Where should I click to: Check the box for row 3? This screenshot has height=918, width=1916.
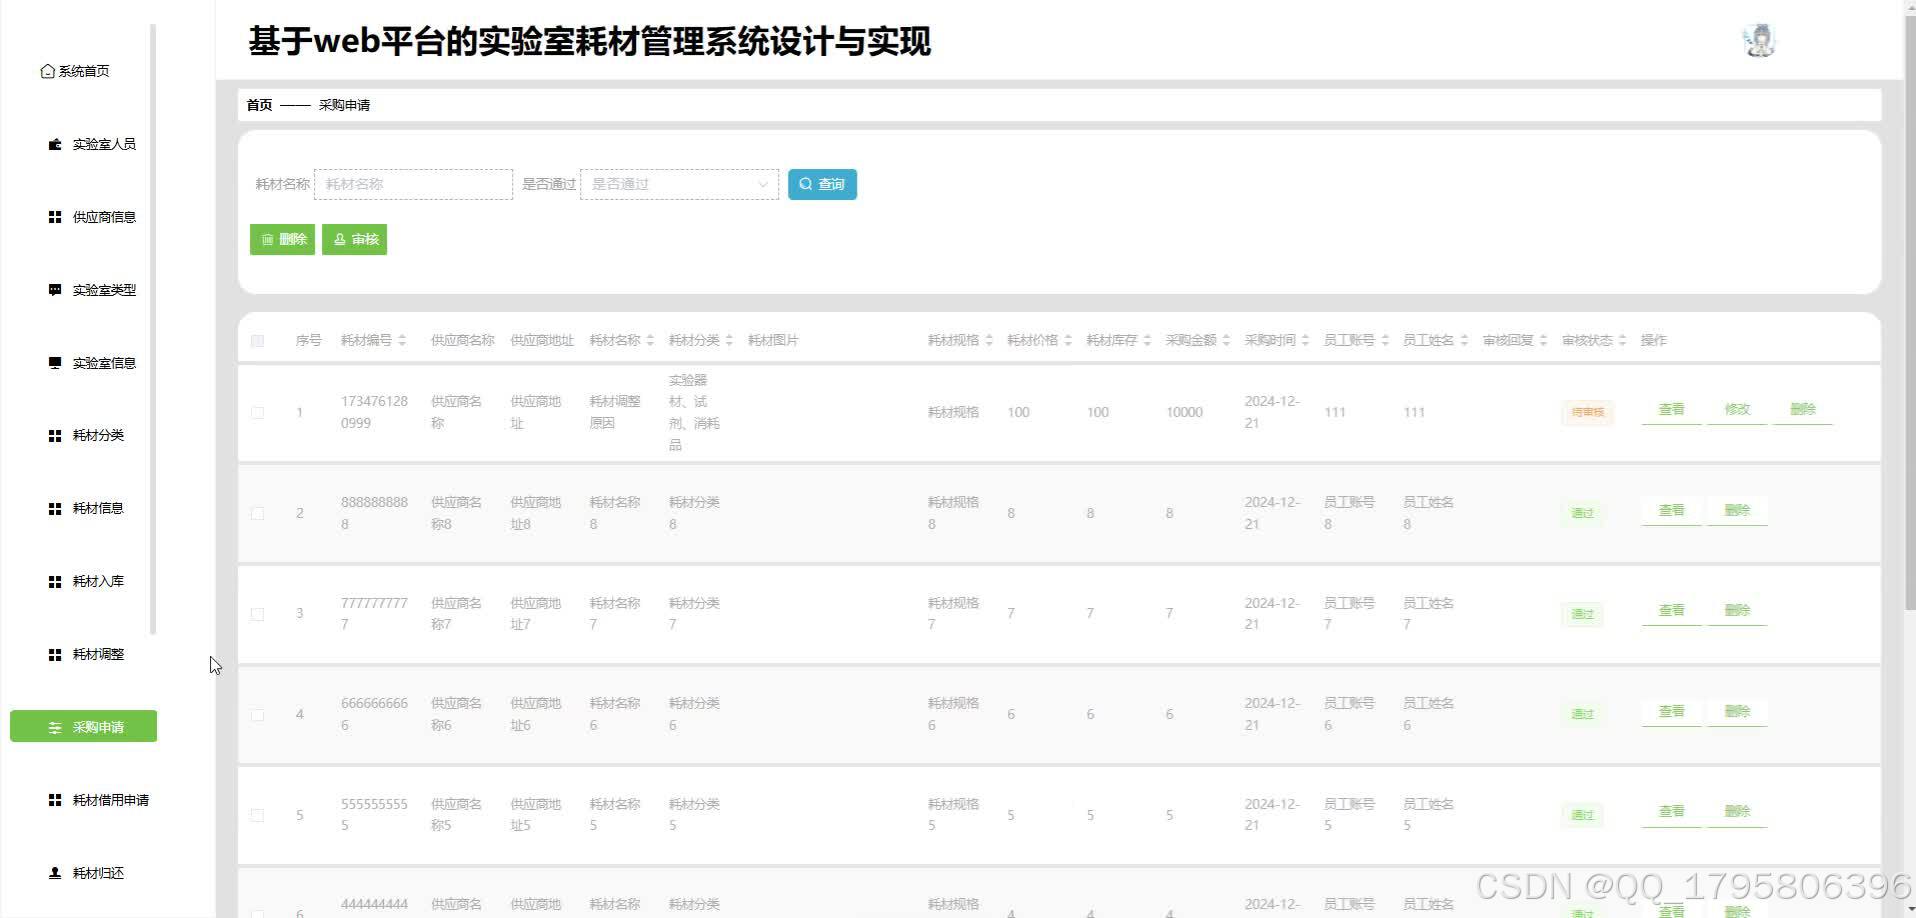tap(258, 614)
